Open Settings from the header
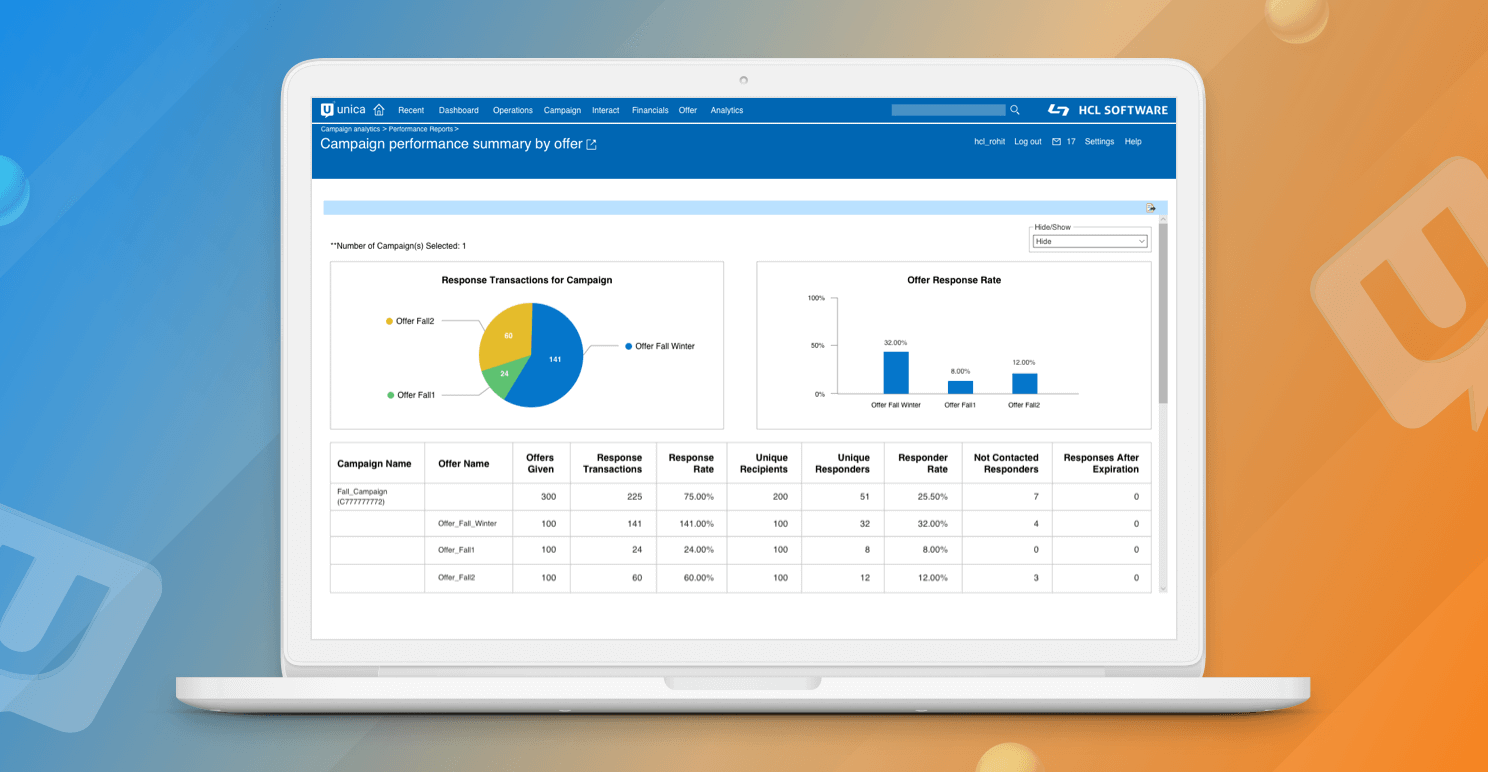The width and height of the screenshot is (1488, 772). [1099, 141]
